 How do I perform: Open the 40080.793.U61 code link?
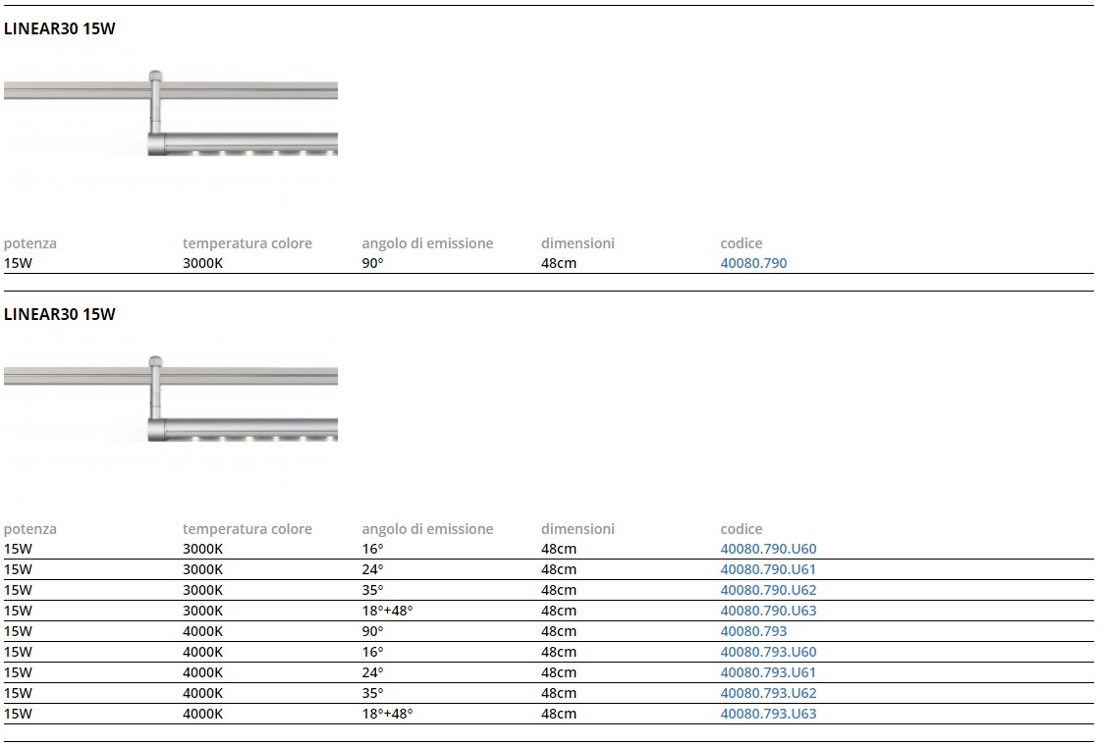(768, 673)
